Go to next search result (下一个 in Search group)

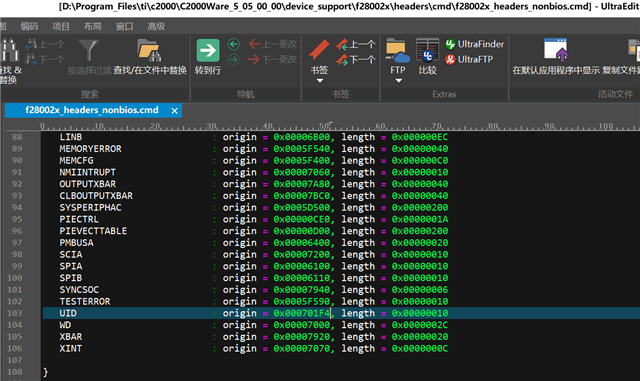[45, 60]
